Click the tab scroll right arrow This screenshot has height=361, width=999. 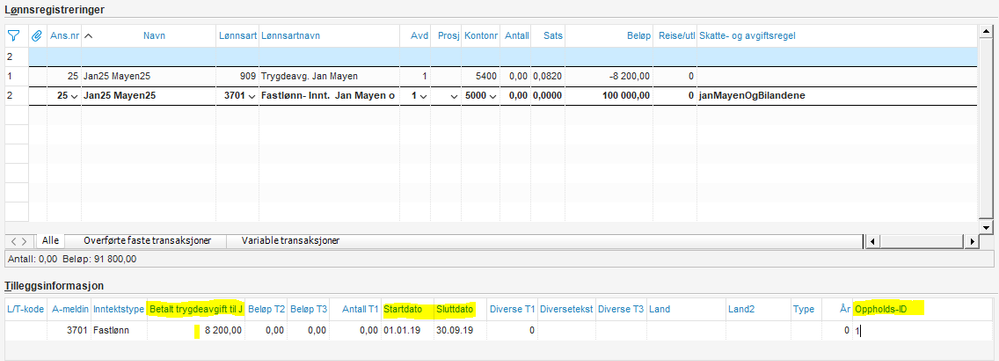(25, 241)
